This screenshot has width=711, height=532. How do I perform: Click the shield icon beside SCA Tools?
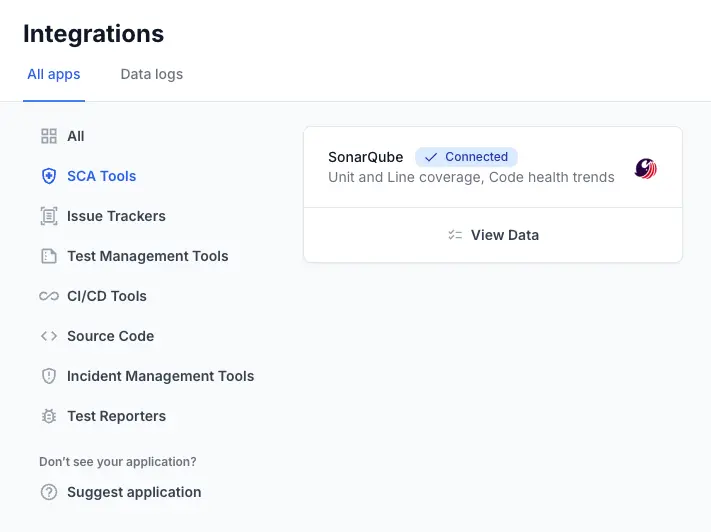click(x=49, y=176)
